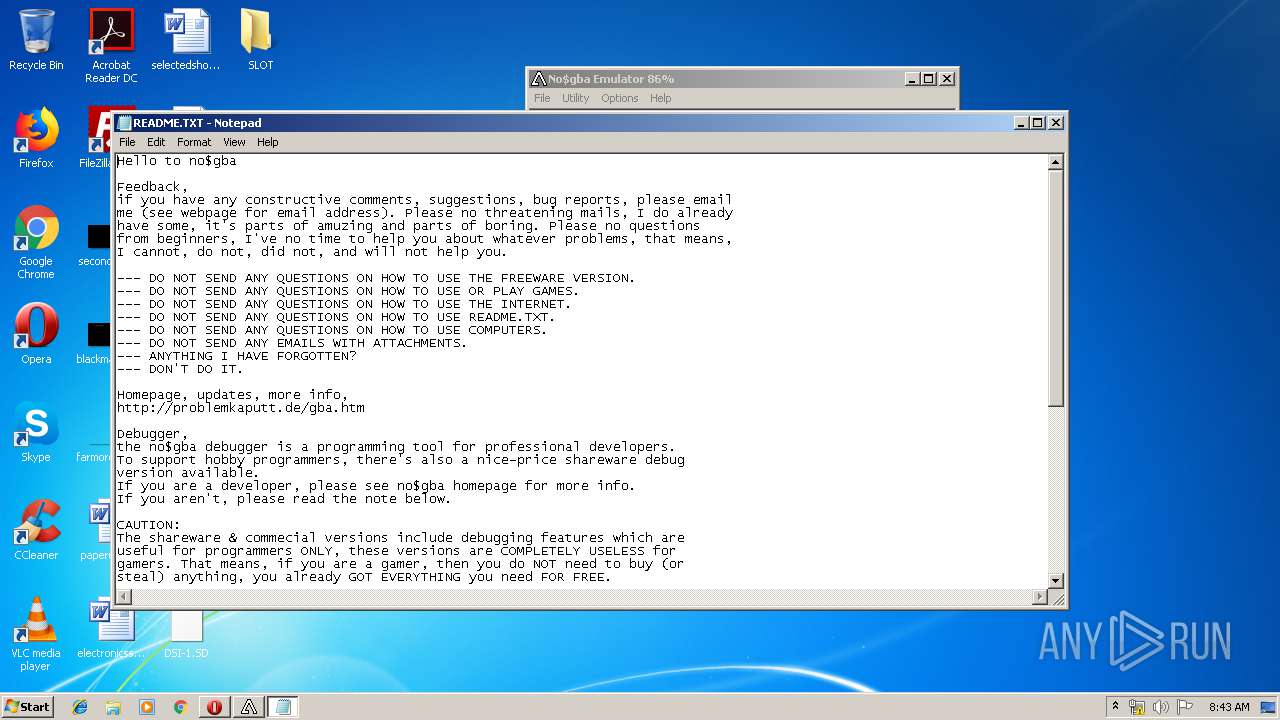The height and width of the screenshot is (720, 1280).
Task: Click the network tray icon
Action: pos(1137,707)
